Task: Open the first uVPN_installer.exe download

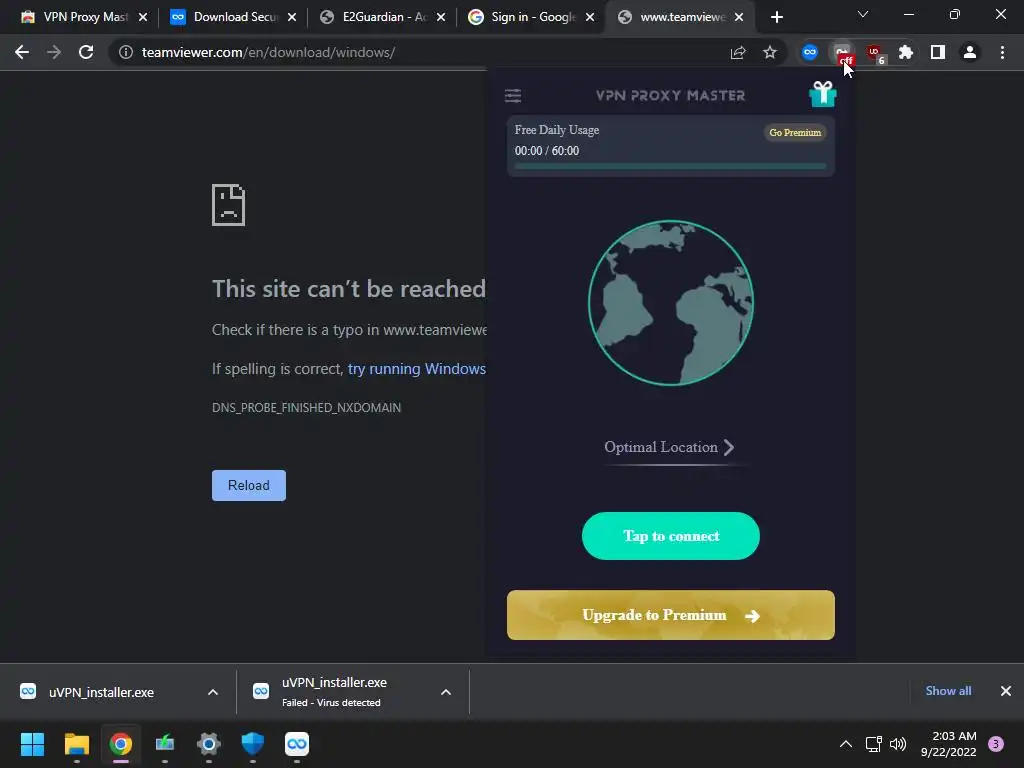Action: tap(101, 692)
